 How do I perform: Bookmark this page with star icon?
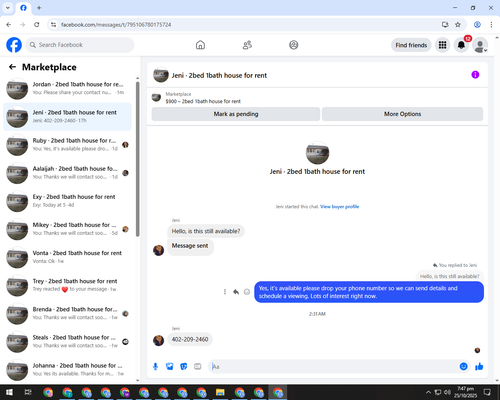[x=458, y=25]
